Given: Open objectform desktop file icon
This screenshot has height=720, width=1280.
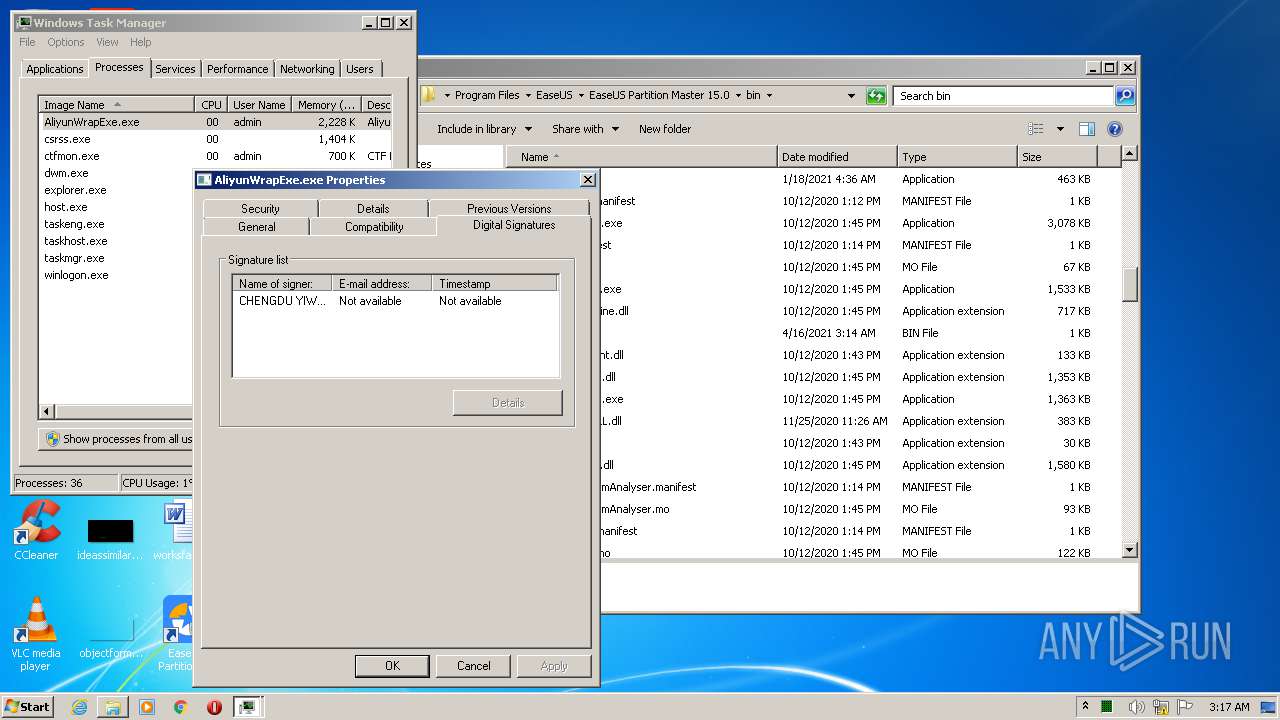Looking at the screenshot, I should (x=110, y=636).
